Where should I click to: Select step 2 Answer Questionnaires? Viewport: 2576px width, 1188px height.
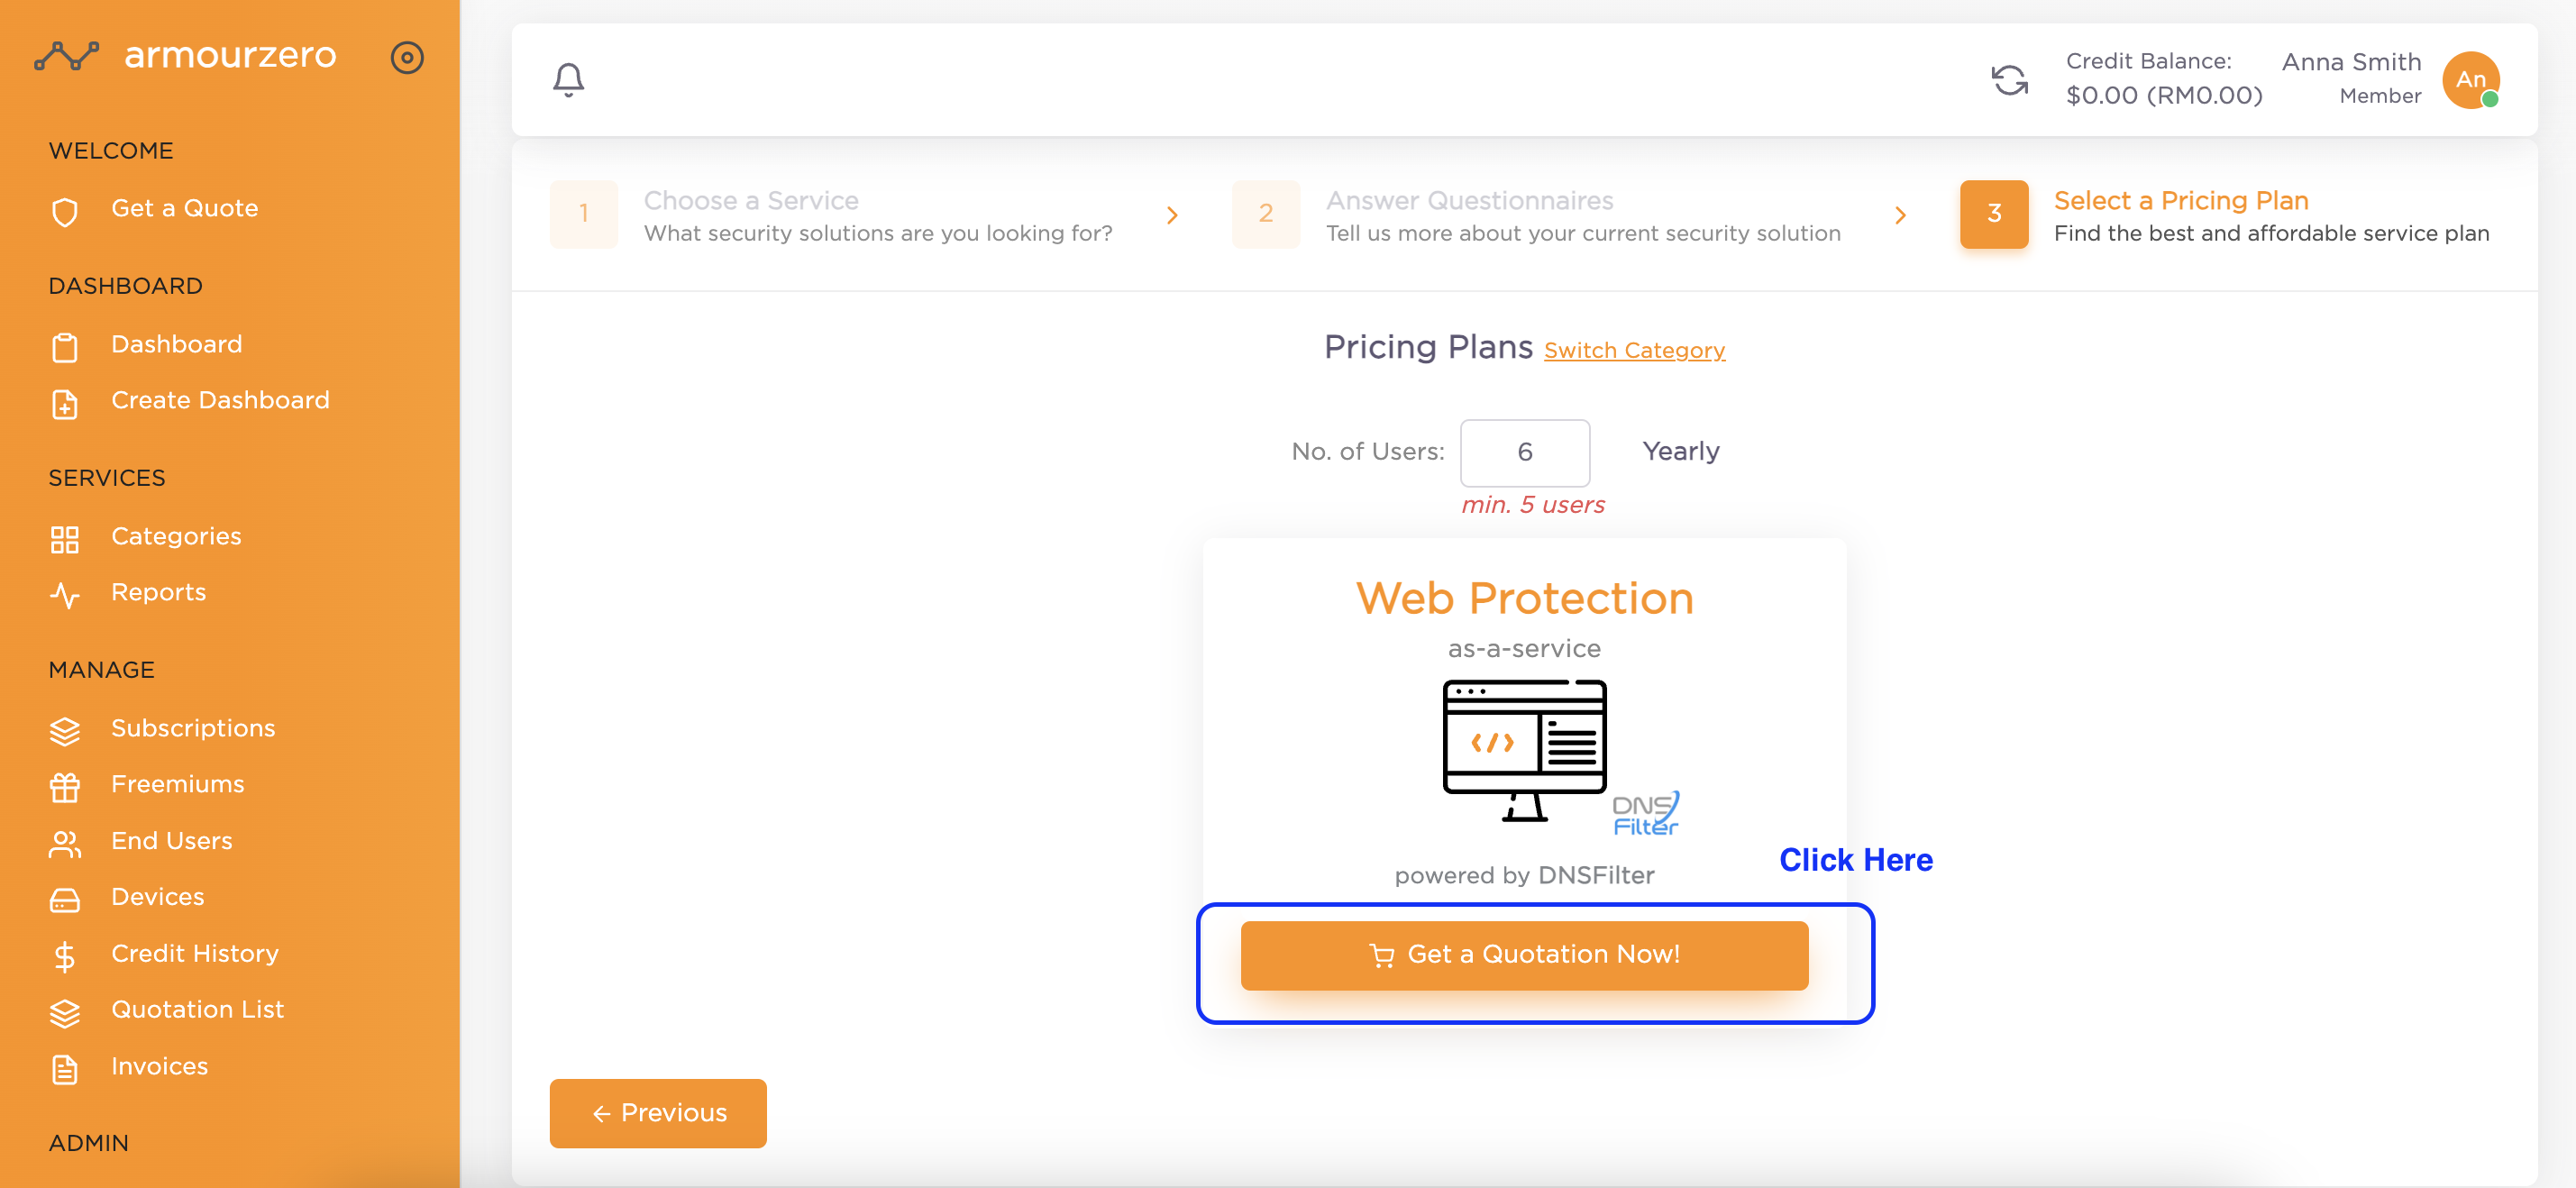tap(1536, 215)
